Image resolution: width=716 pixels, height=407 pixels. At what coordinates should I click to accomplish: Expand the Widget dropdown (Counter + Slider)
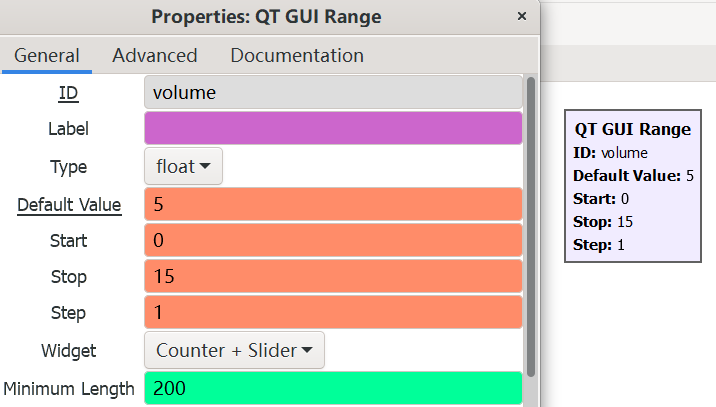(234, 350)
